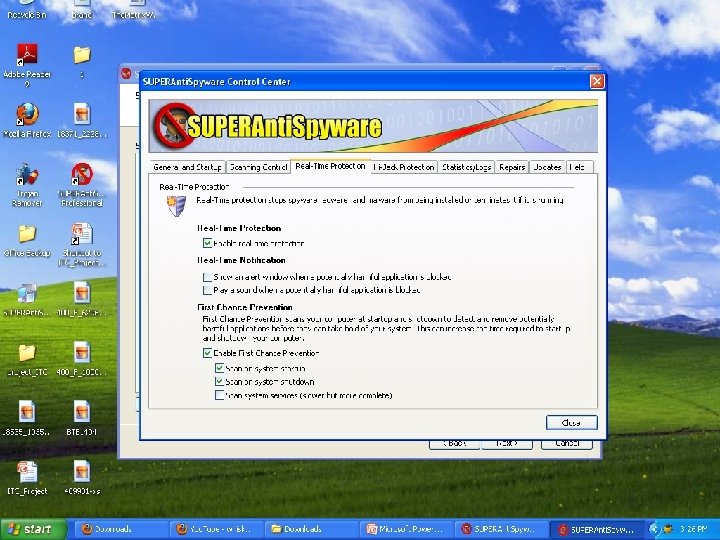Click the system tray icon left of the clock
720x540 pixels.
(x=667, y=529)
